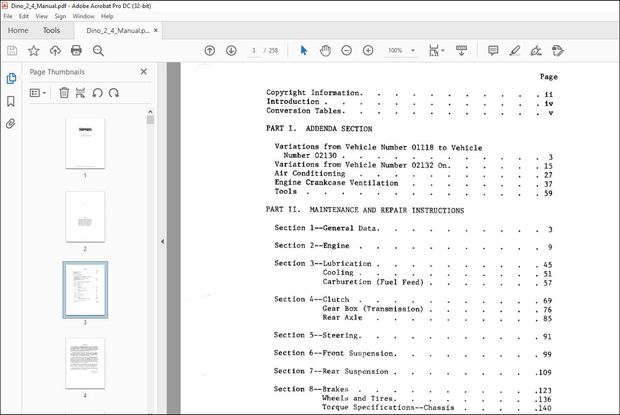Click 'Section 2--Engine' entry
This screenshot has width=620, height=415.
[413, 246]
